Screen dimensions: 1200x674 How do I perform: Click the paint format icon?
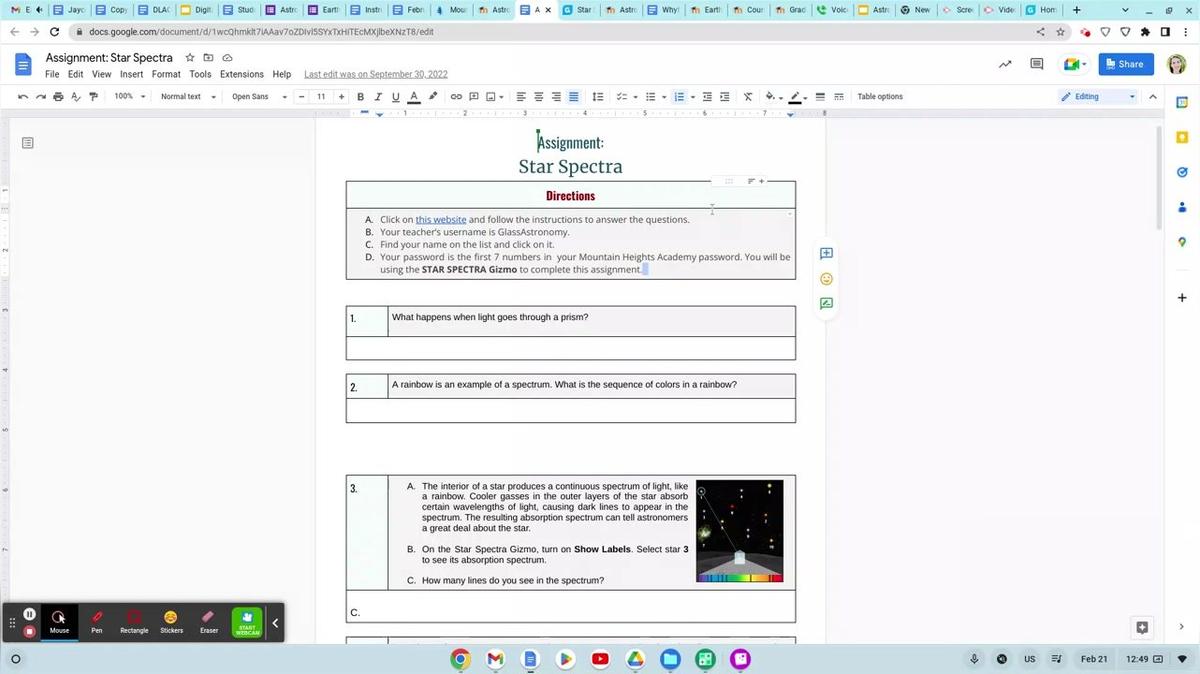click(94, 97)
